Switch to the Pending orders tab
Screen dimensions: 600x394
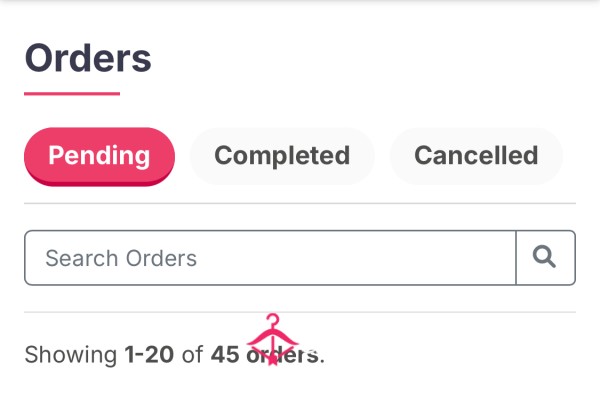point(99,156)
